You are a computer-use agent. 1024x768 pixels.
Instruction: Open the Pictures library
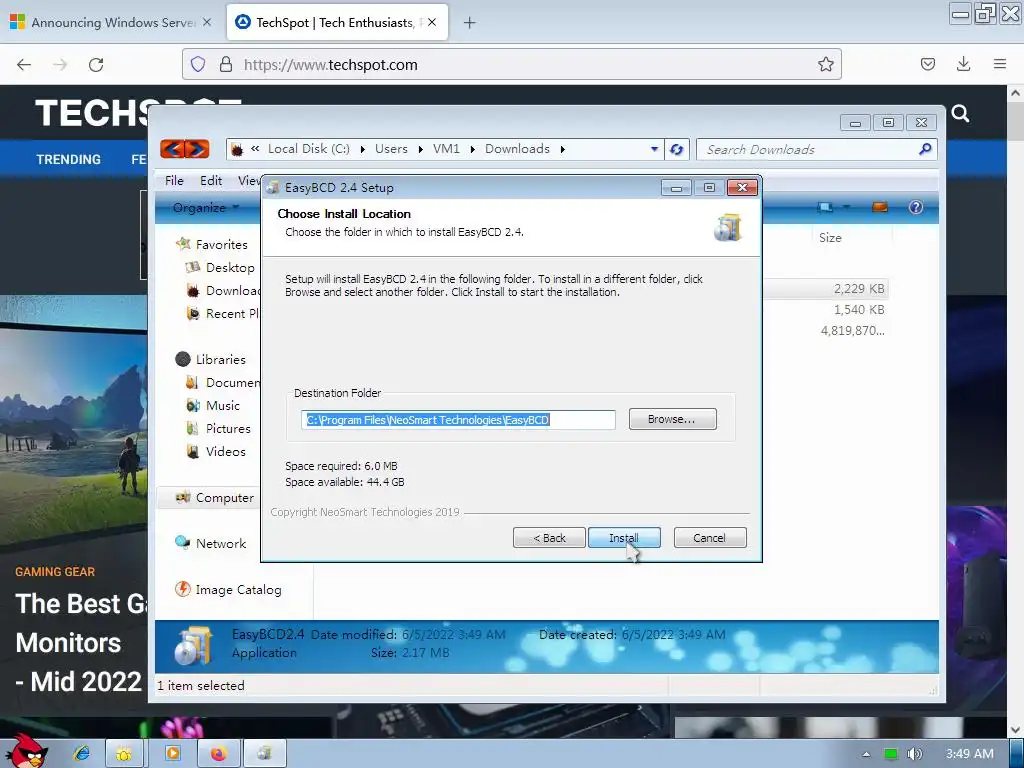point(219,428)
